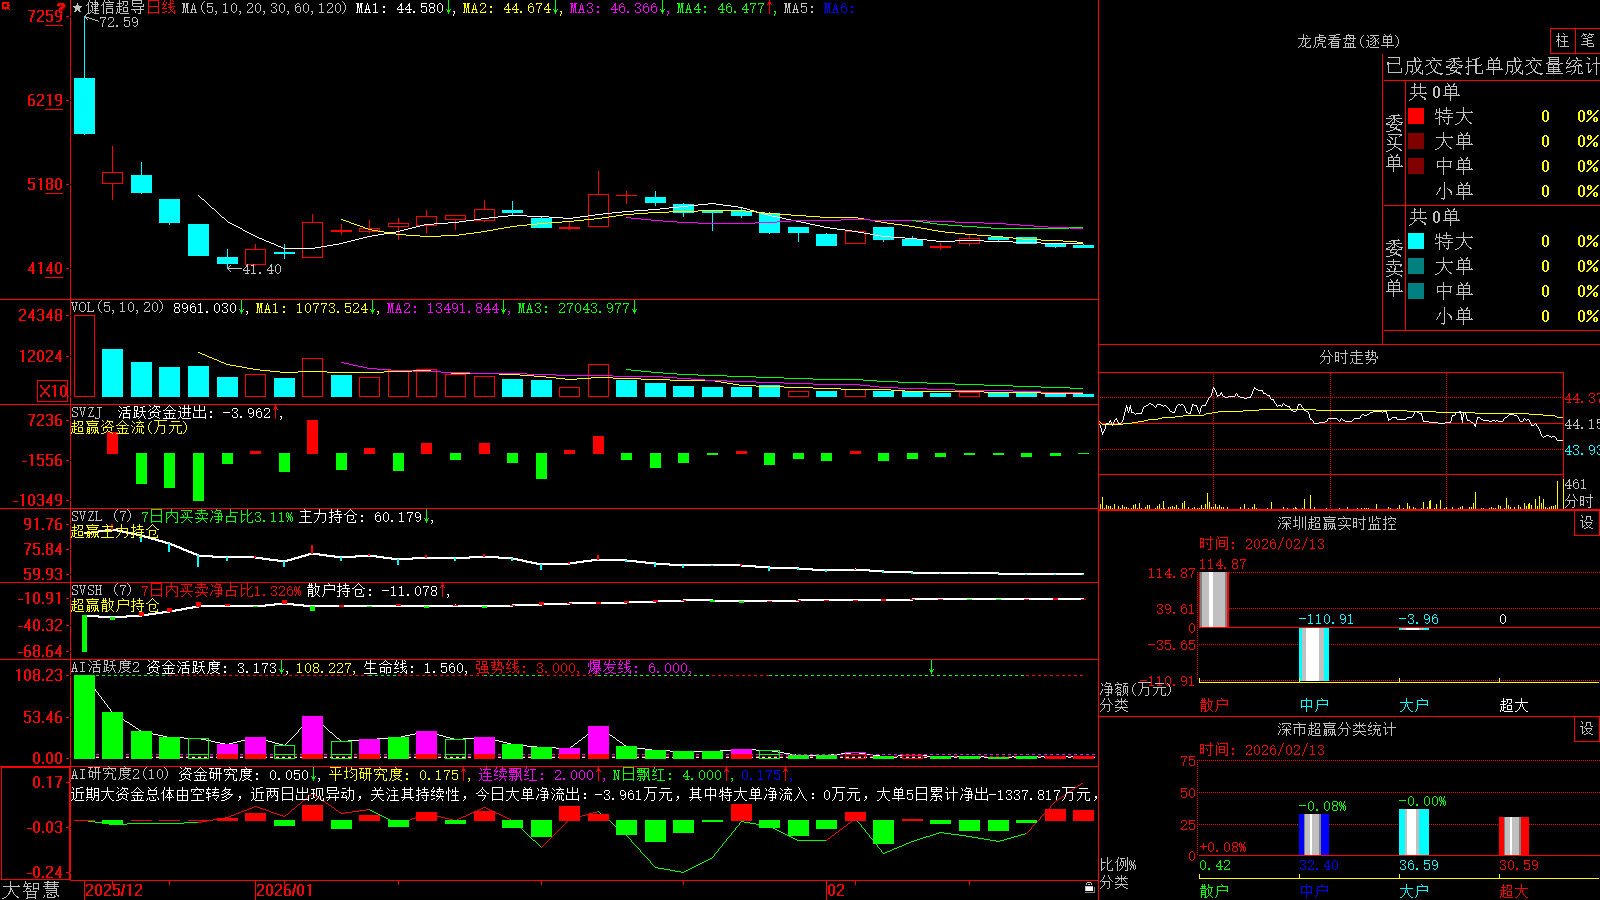Click the 委卖单 vertical label
The width and height of the screenshot is (1600, 900).
[1394, 267]
